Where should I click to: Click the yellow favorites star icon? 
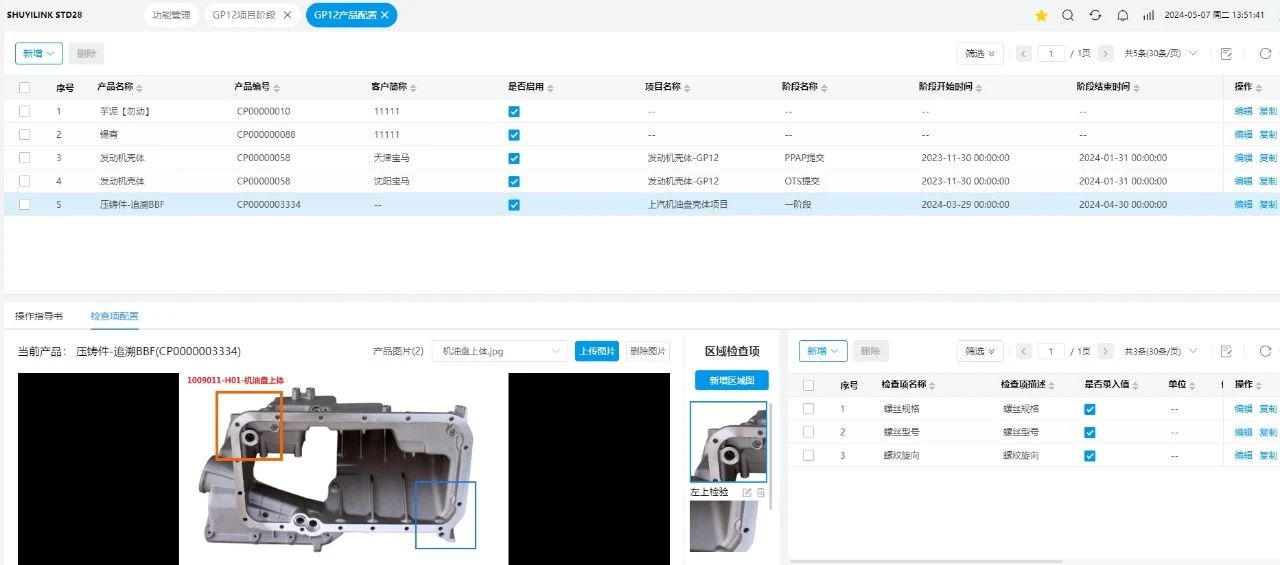click(1041, 15)
